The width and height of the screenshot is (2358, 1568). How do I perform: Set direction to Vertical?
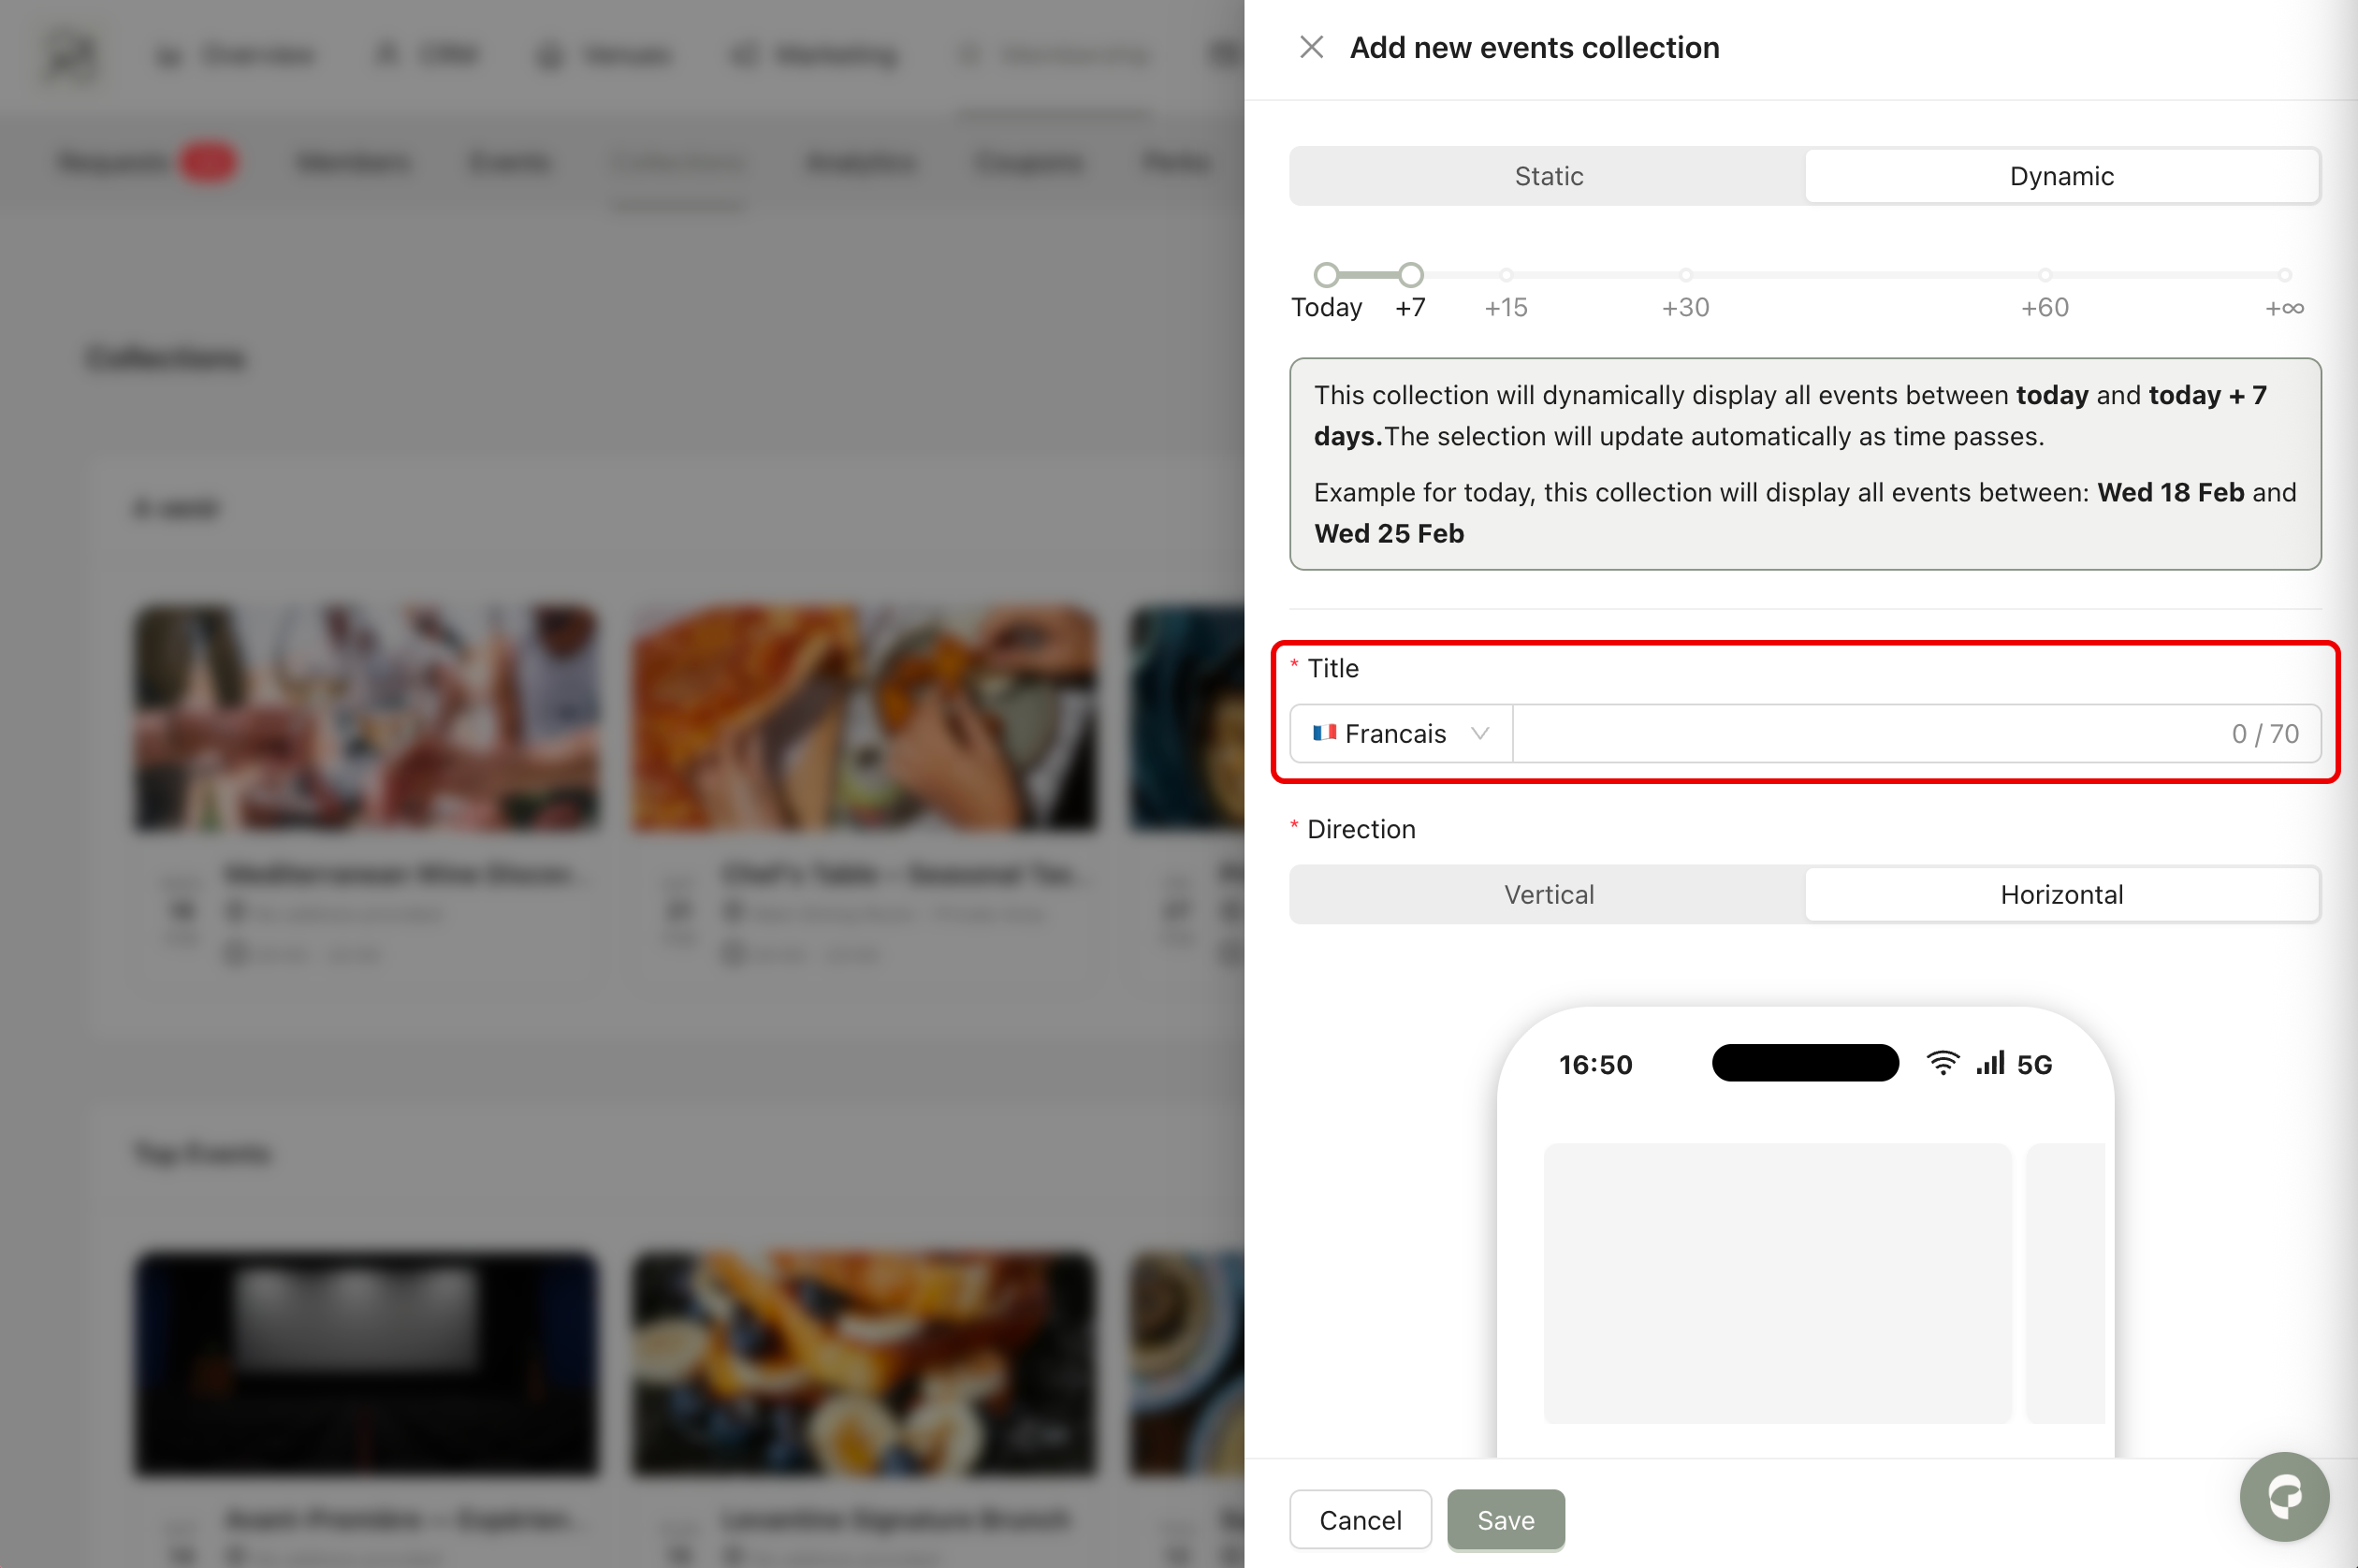coord(1548,894)
